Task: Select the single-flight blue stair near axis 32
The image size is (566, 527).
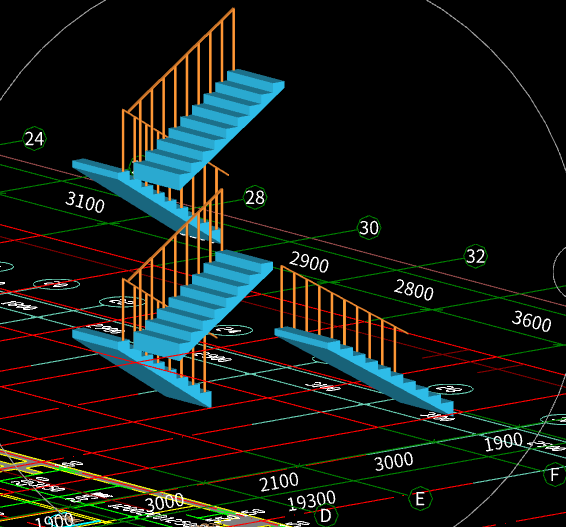Action: (365, 370)
